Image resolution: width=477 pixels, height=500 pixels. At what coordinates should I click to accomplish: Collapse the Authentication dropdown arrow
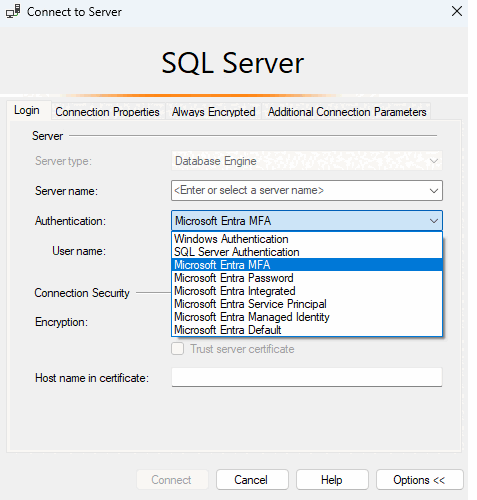tap(434, 221)
